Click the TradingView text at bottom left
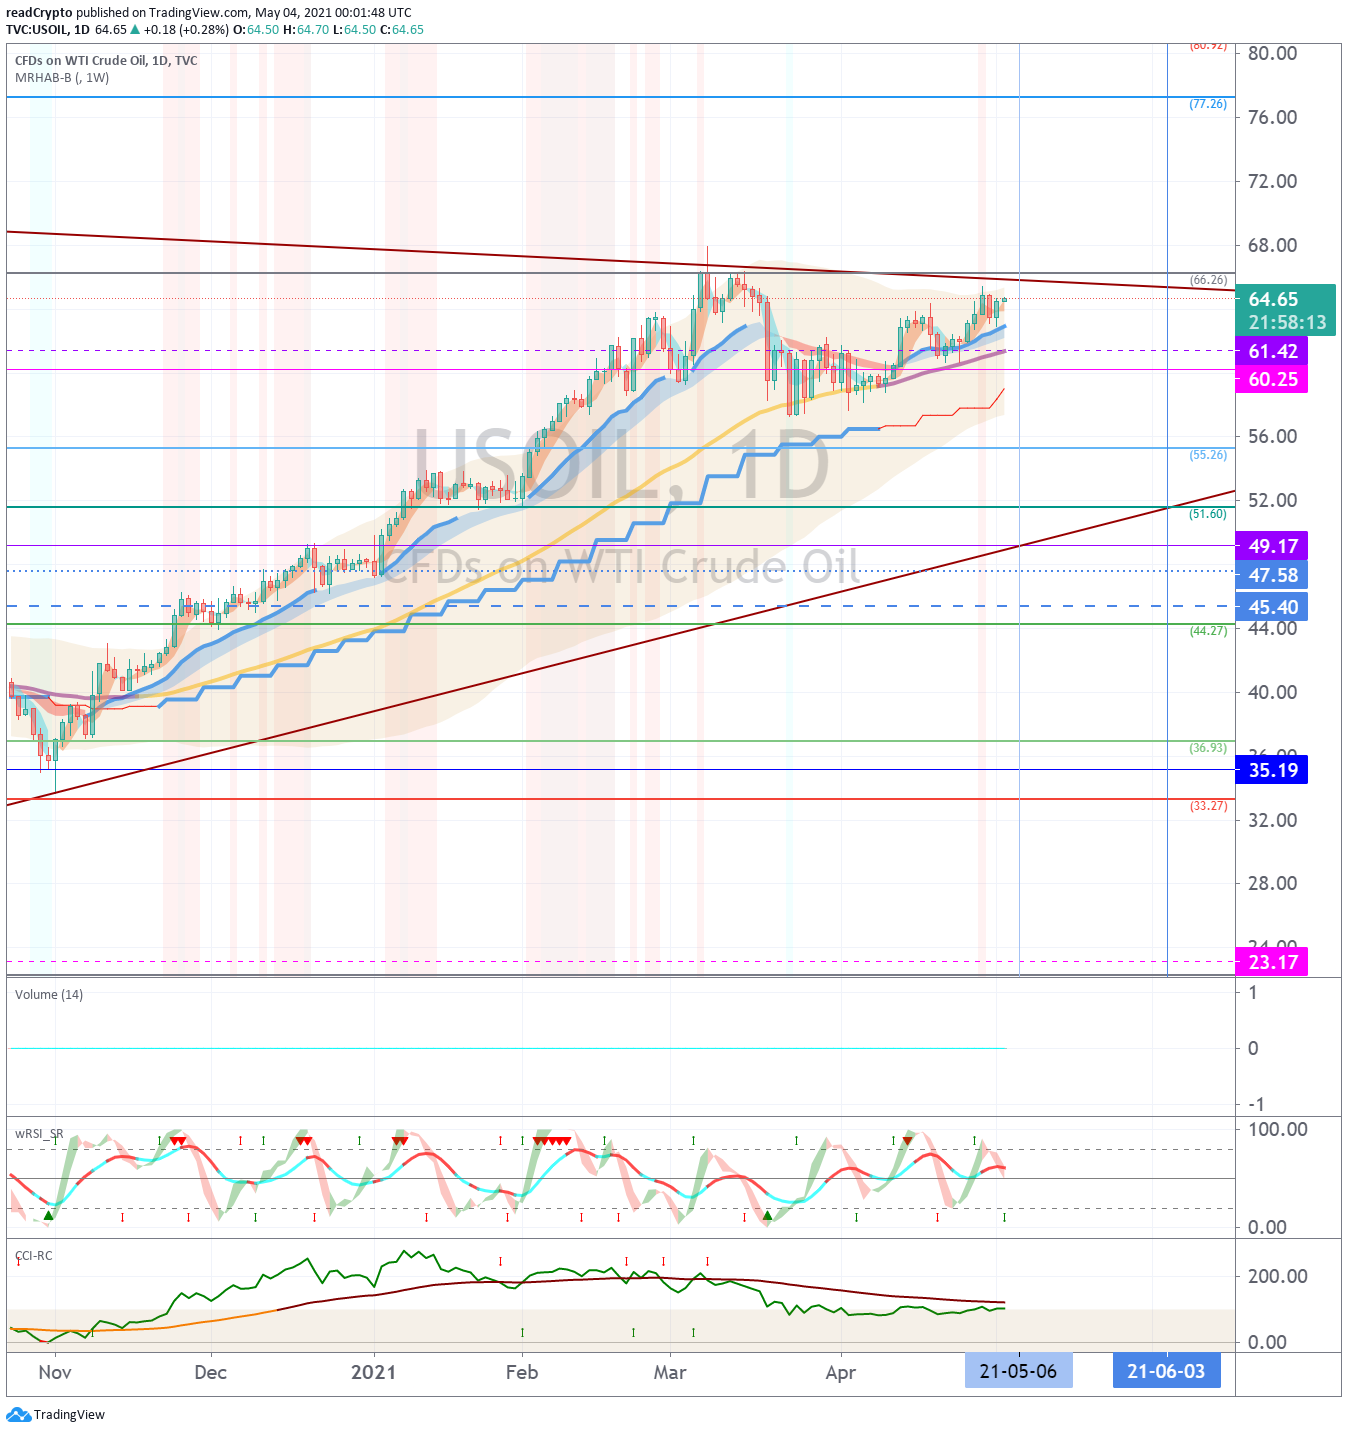This screenshot has width=1348, height=1433. pos(69,1415)
